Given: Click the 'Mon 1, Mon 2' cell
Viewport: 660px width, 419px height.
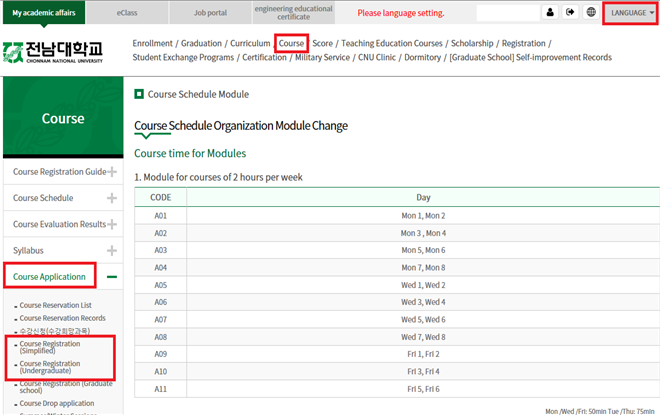Looking at the screenshot, I should click(x=423, y=216).
